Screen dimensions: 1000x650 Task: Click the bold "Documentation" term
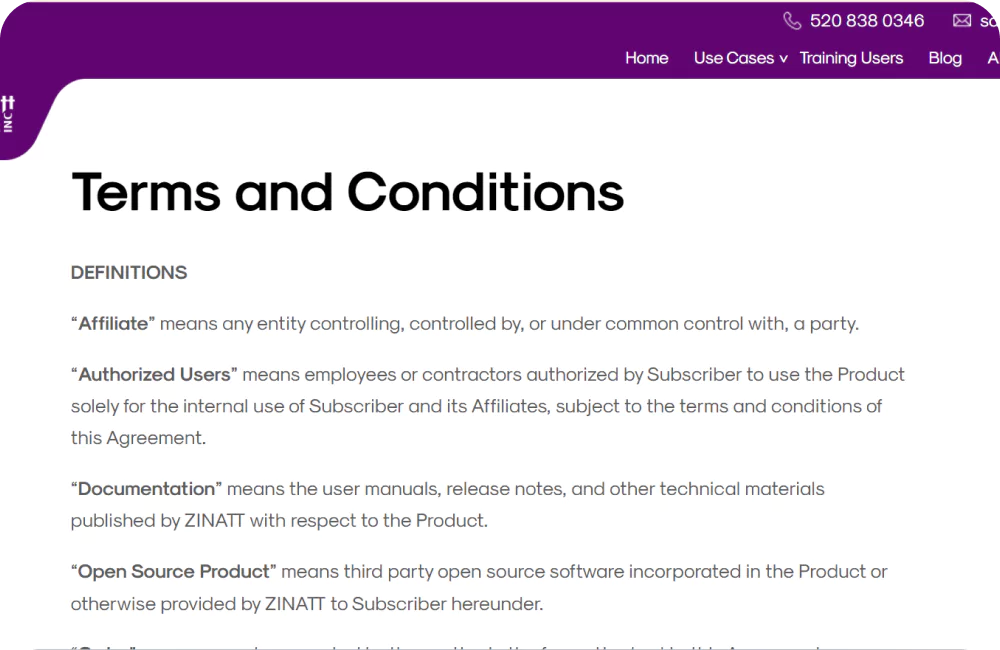point(146,489)
